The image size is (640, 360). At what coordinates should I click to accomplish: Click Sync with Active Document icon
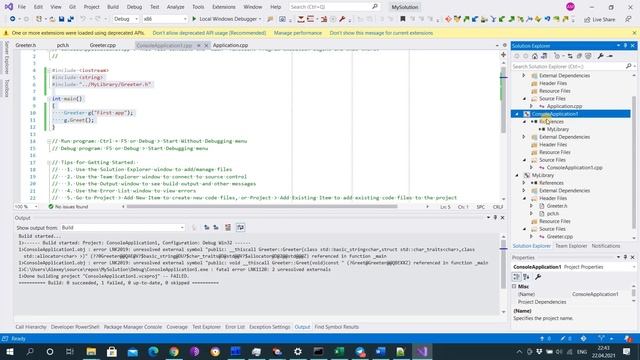pyautogui.click(x=570, y=56)
